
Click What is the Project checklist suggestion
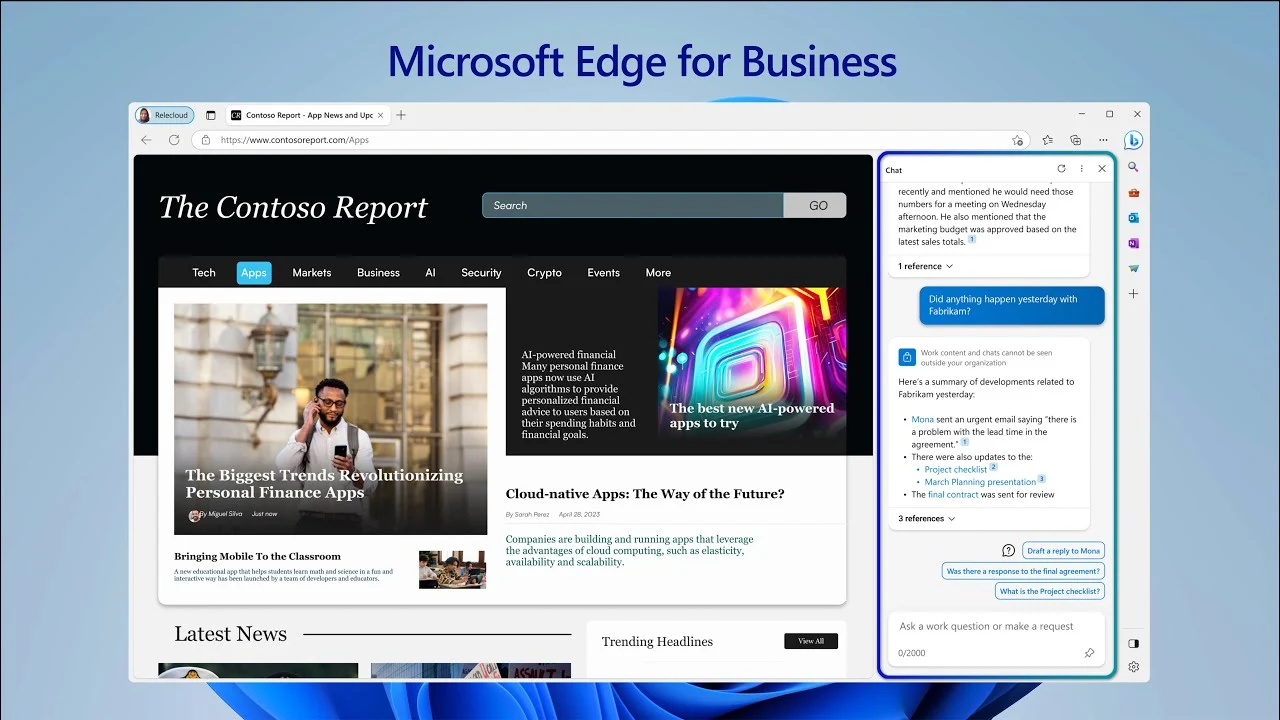pos(1050,591)
